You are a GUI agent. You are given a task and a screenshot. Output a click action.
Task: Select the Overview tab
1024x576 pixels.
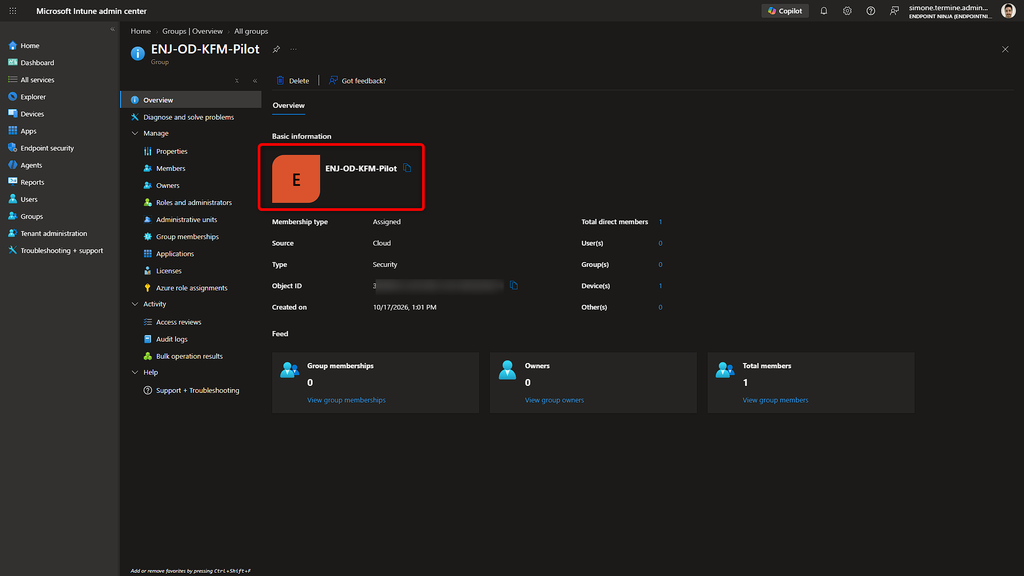pos(289,105)
